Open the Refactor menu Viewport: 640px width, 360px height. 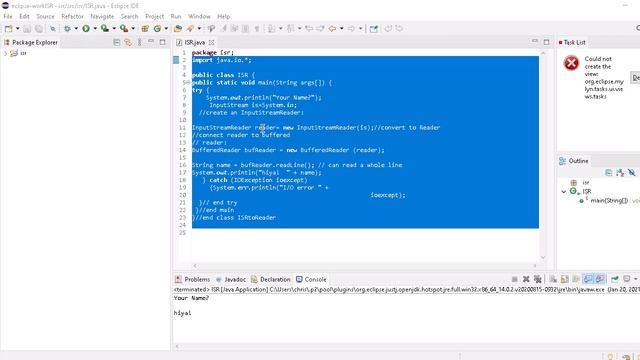72,16
